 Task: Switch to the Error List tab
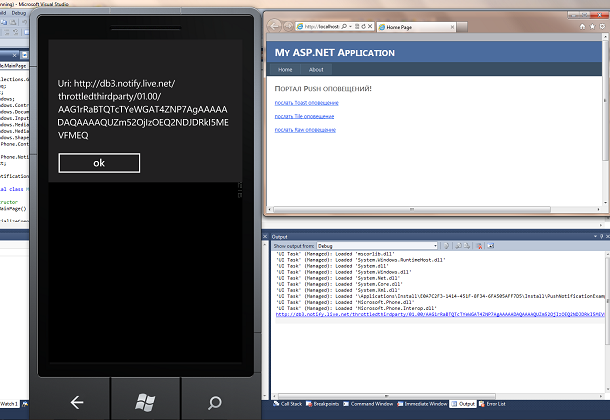coord(492,404)
